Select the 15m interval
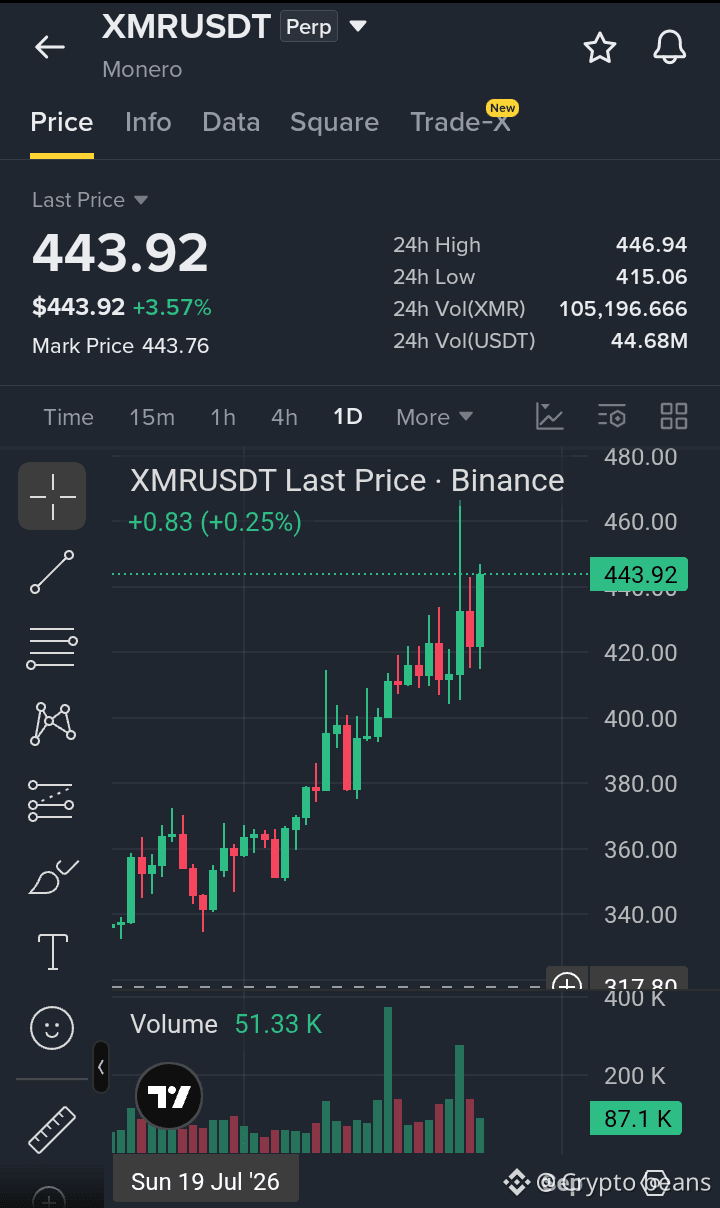 (x=152, y=417)
